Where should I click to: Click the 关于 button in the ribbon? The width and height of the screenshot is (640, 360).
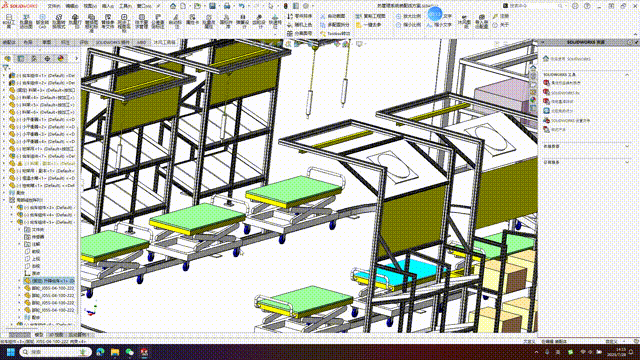pos(501,25)
